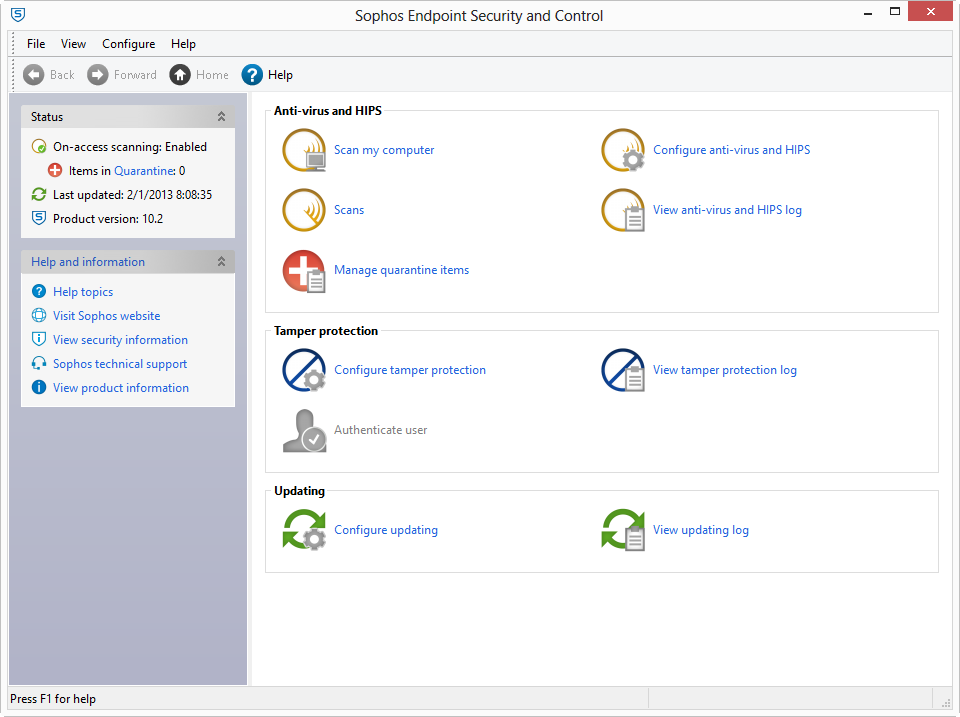Collapse the Status panel
The height and width of the screenshot is (717, 960).
[221, 117]
